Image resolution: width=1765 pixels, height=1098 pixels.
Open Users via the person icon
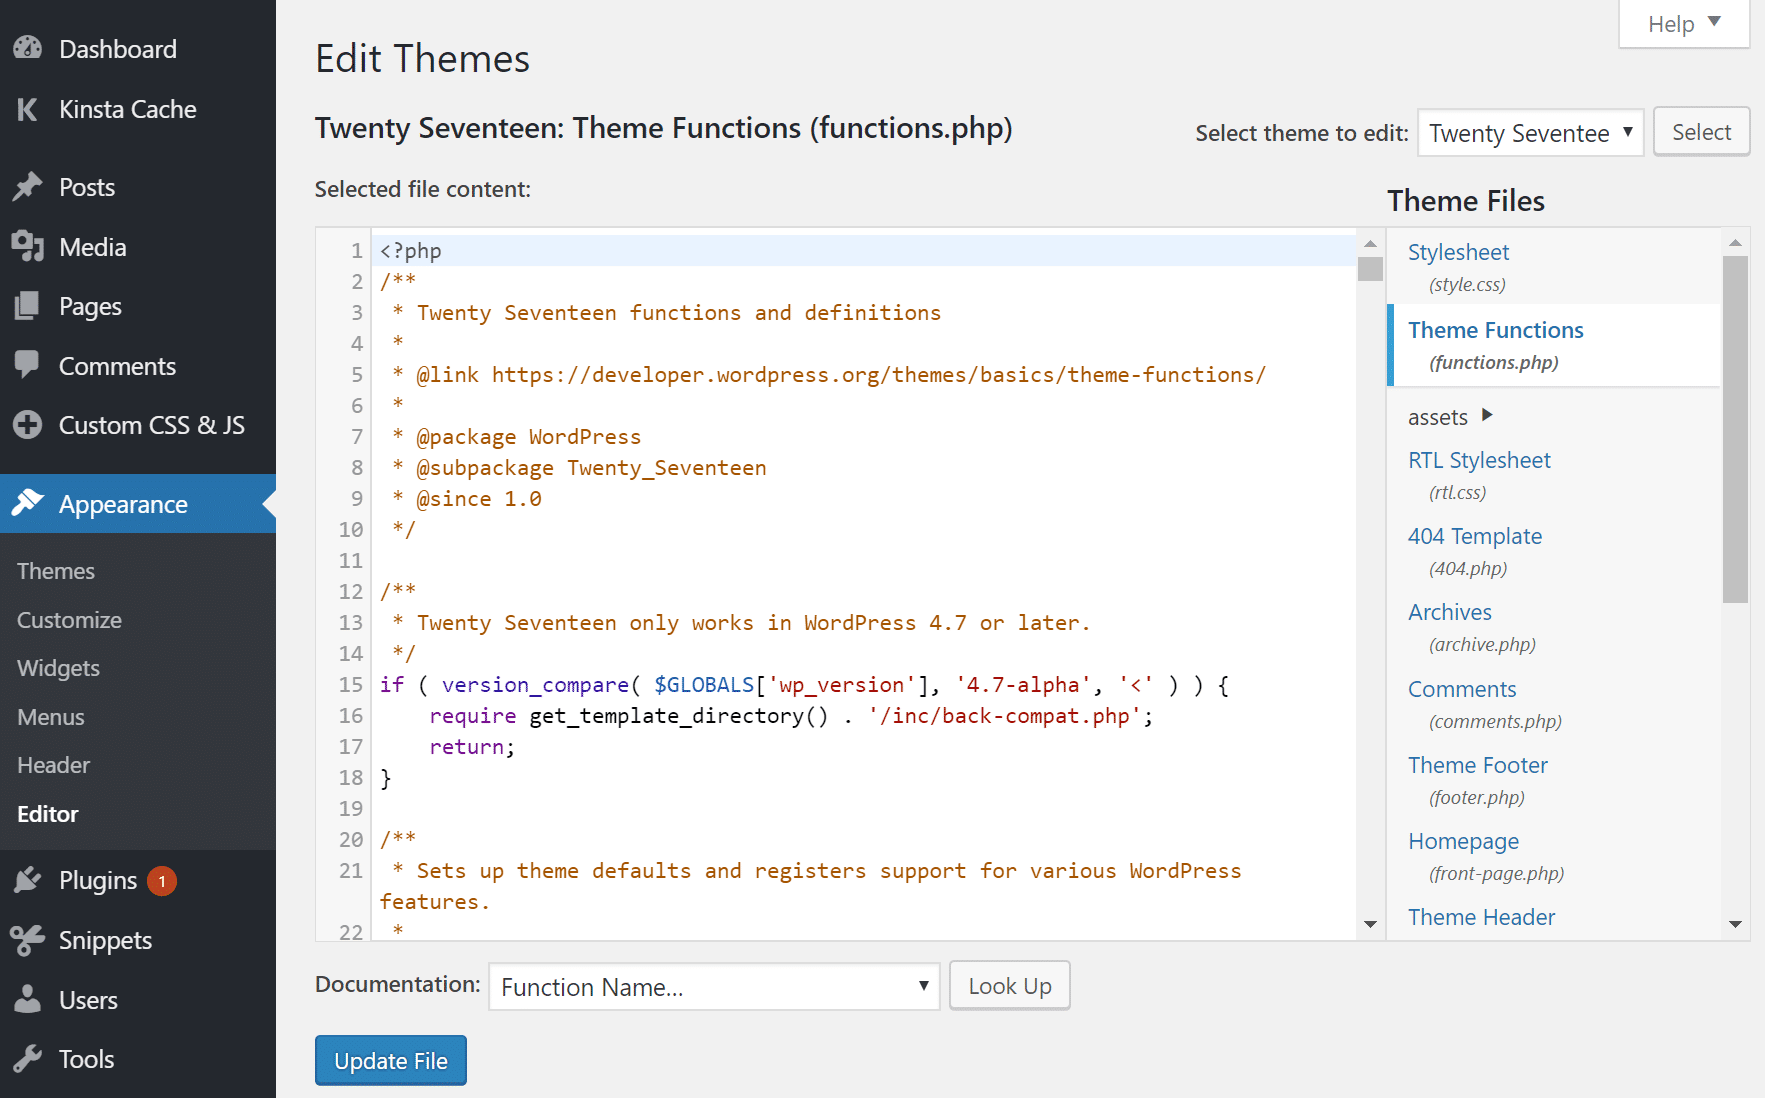click(x=27, y=999)
